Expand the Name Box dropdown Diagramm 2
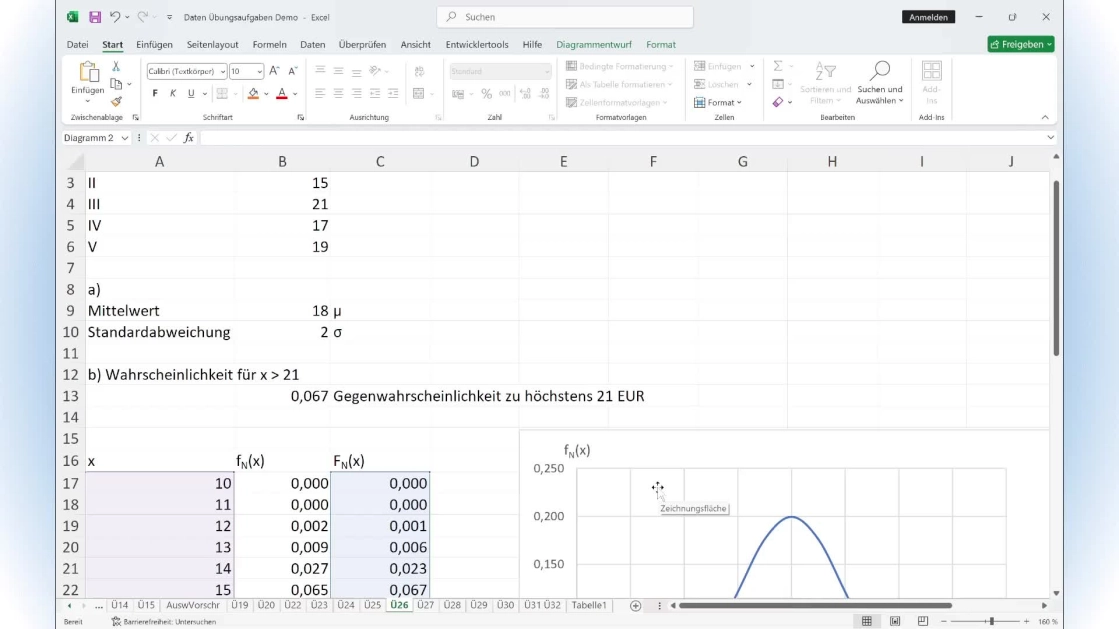Screen dimensions: 1119x629 pos(125,138)
